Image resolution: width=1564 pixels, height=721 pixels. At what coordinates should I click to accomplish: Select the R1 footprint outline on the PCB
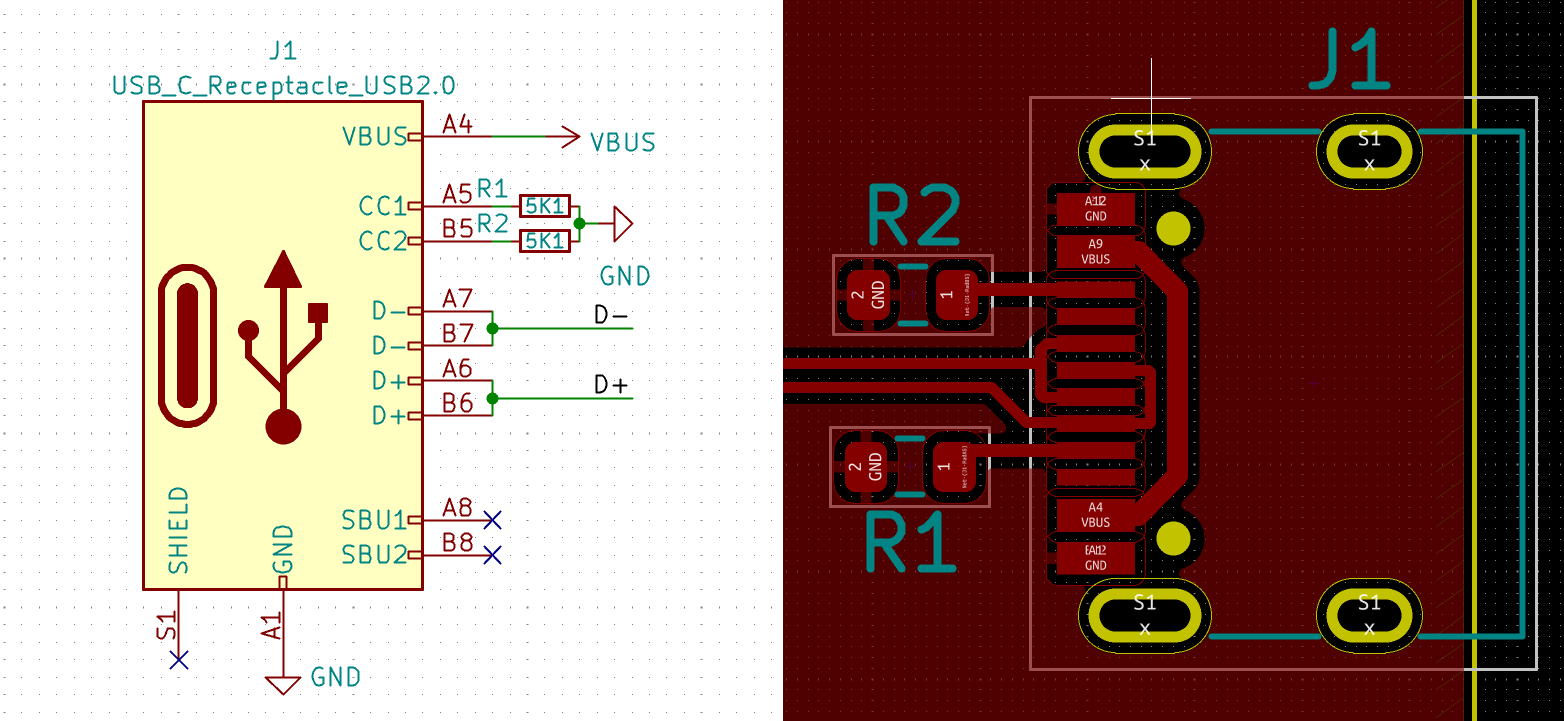click(x=910, y=465)
